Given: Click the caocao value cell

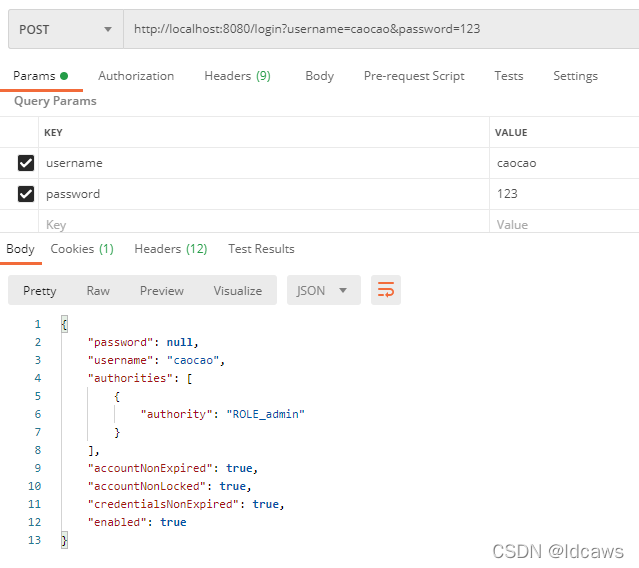Looking at the screenshot, I should 564,163.
